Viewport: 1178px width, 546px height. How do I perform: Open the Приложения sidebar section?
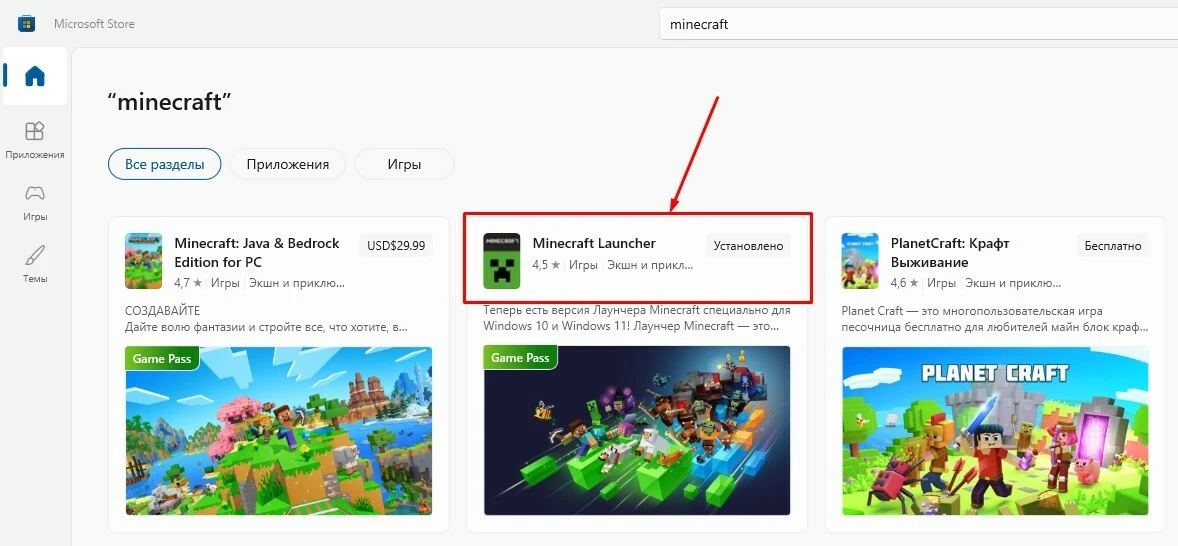point(35,140)
